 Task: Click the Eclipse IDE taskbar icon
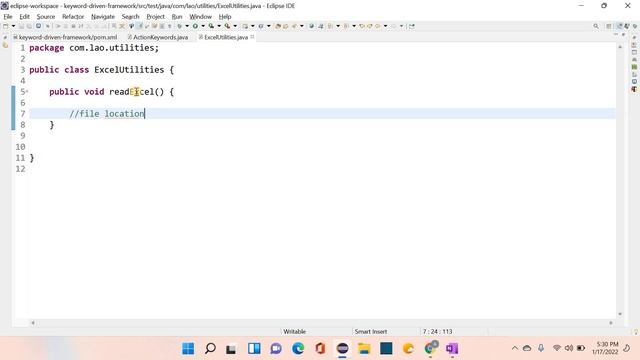[x=342, y=349]
